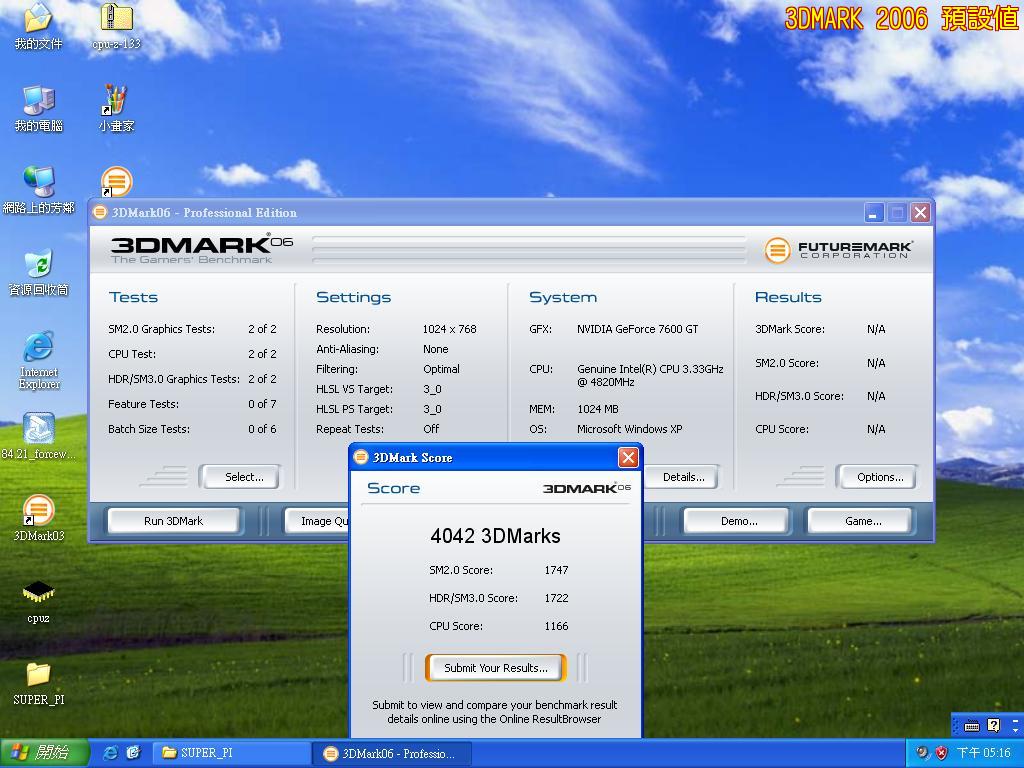Click the Microsoft Windows XP OS text
Image resolution: width=1024 pixels, height=768 pixels.
tap(630, 429)
